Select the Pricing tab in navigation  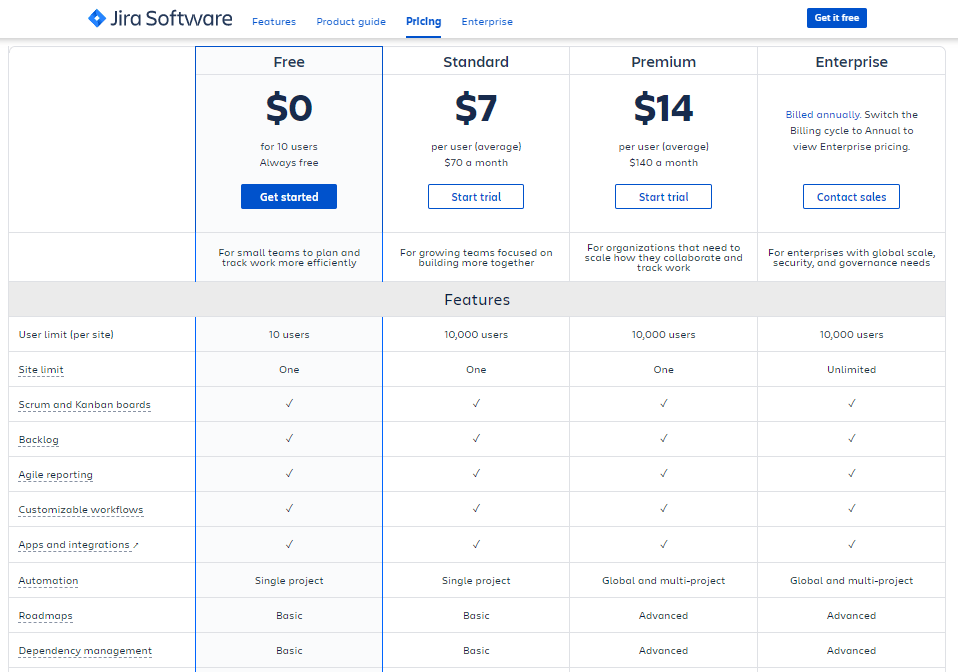pyautogui.click(x=423, y=21)
